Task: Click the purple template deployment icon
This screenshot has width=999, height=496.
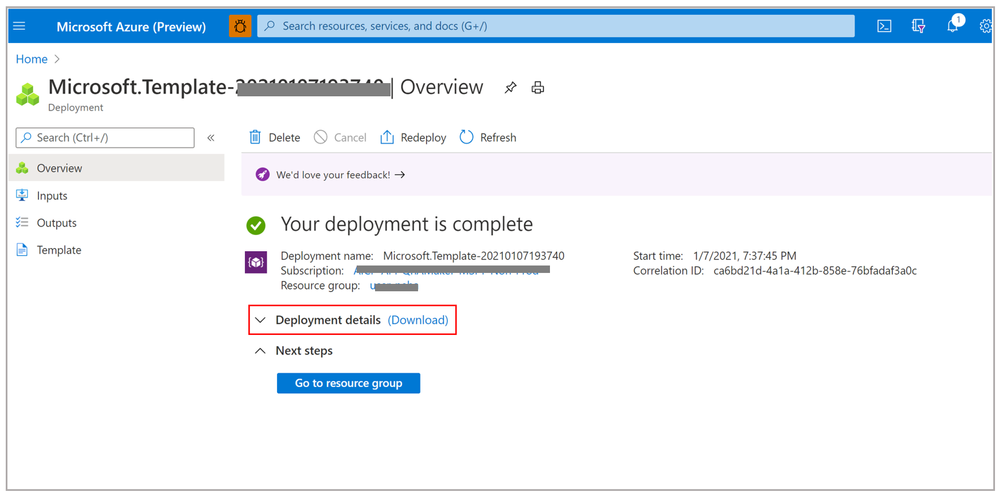Action: (x=256, y=262)
